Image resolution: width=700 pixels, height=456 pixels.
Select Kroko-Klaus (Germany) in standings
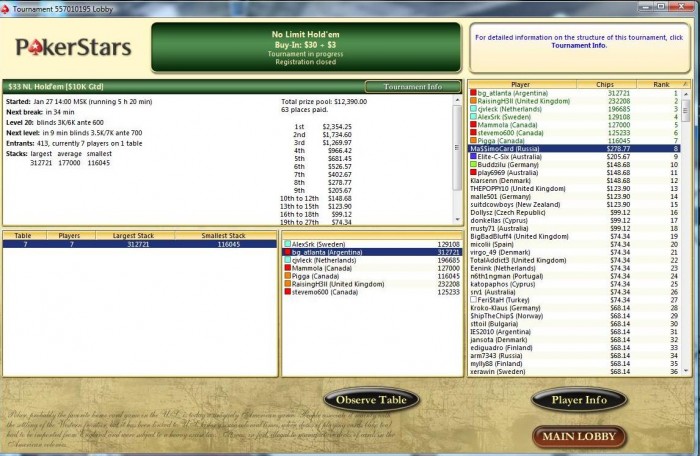pos(574,308)
